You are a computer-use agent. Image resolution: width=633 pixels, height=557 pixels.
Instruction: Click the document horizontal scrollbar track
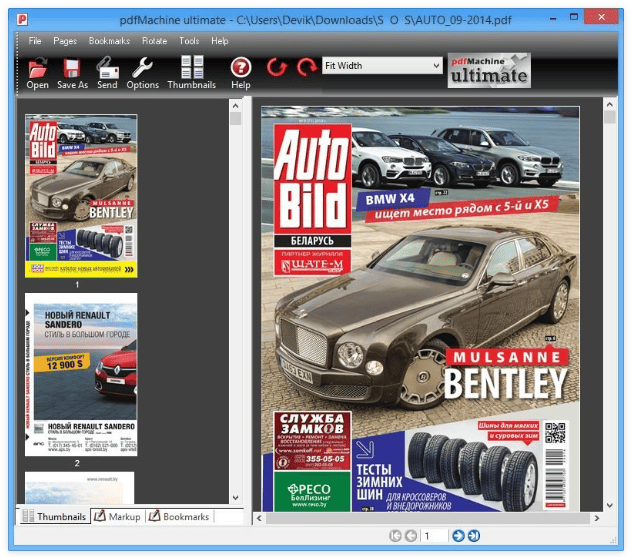point(428,518)
